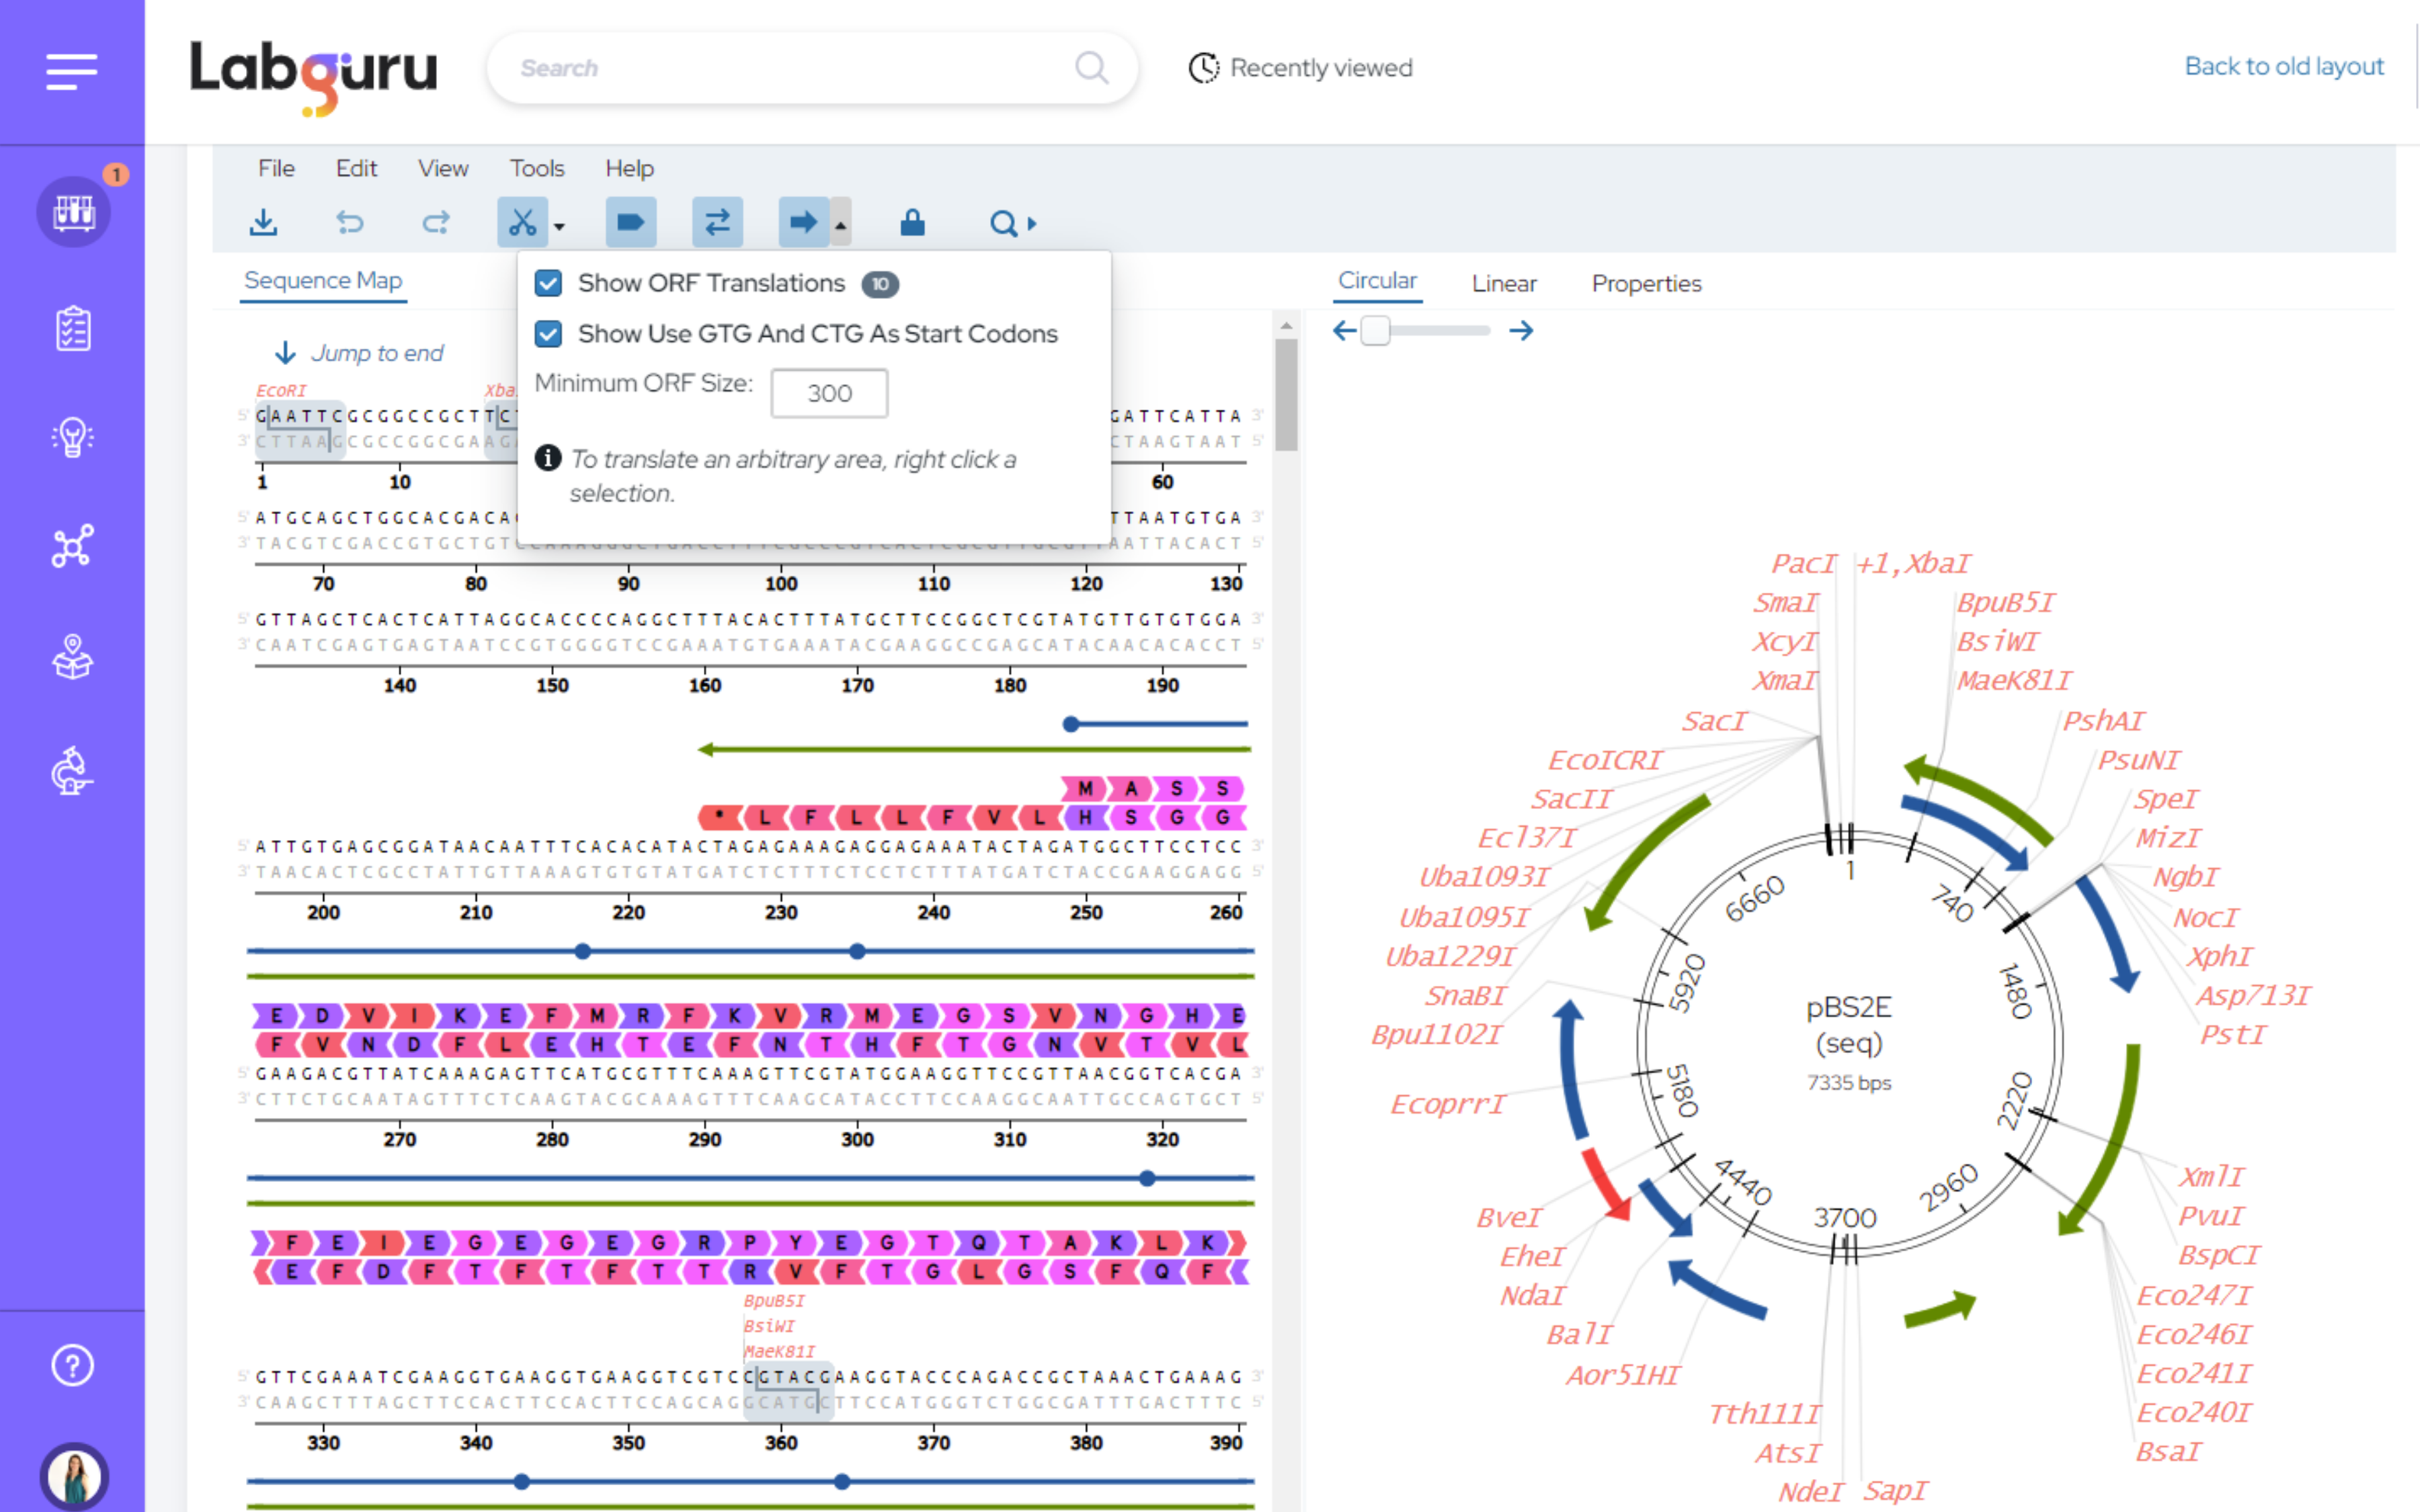Viewport: 2420px width, 1512px height.
Task: Select the microscope equipment icon in the sidebar
Action: tap(72, 770)
